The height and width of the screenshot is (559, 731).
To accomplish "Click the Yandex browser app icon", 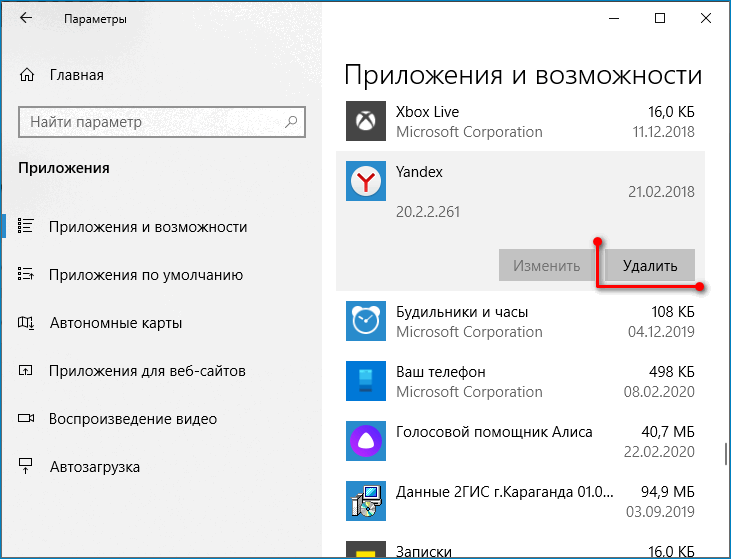I will point(365,182).
